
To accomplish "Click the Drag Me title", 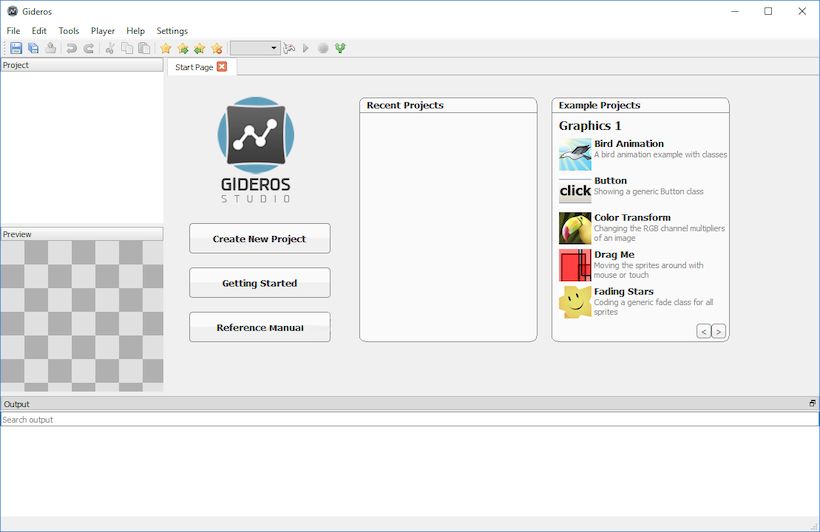I will (x=614, y=254).
